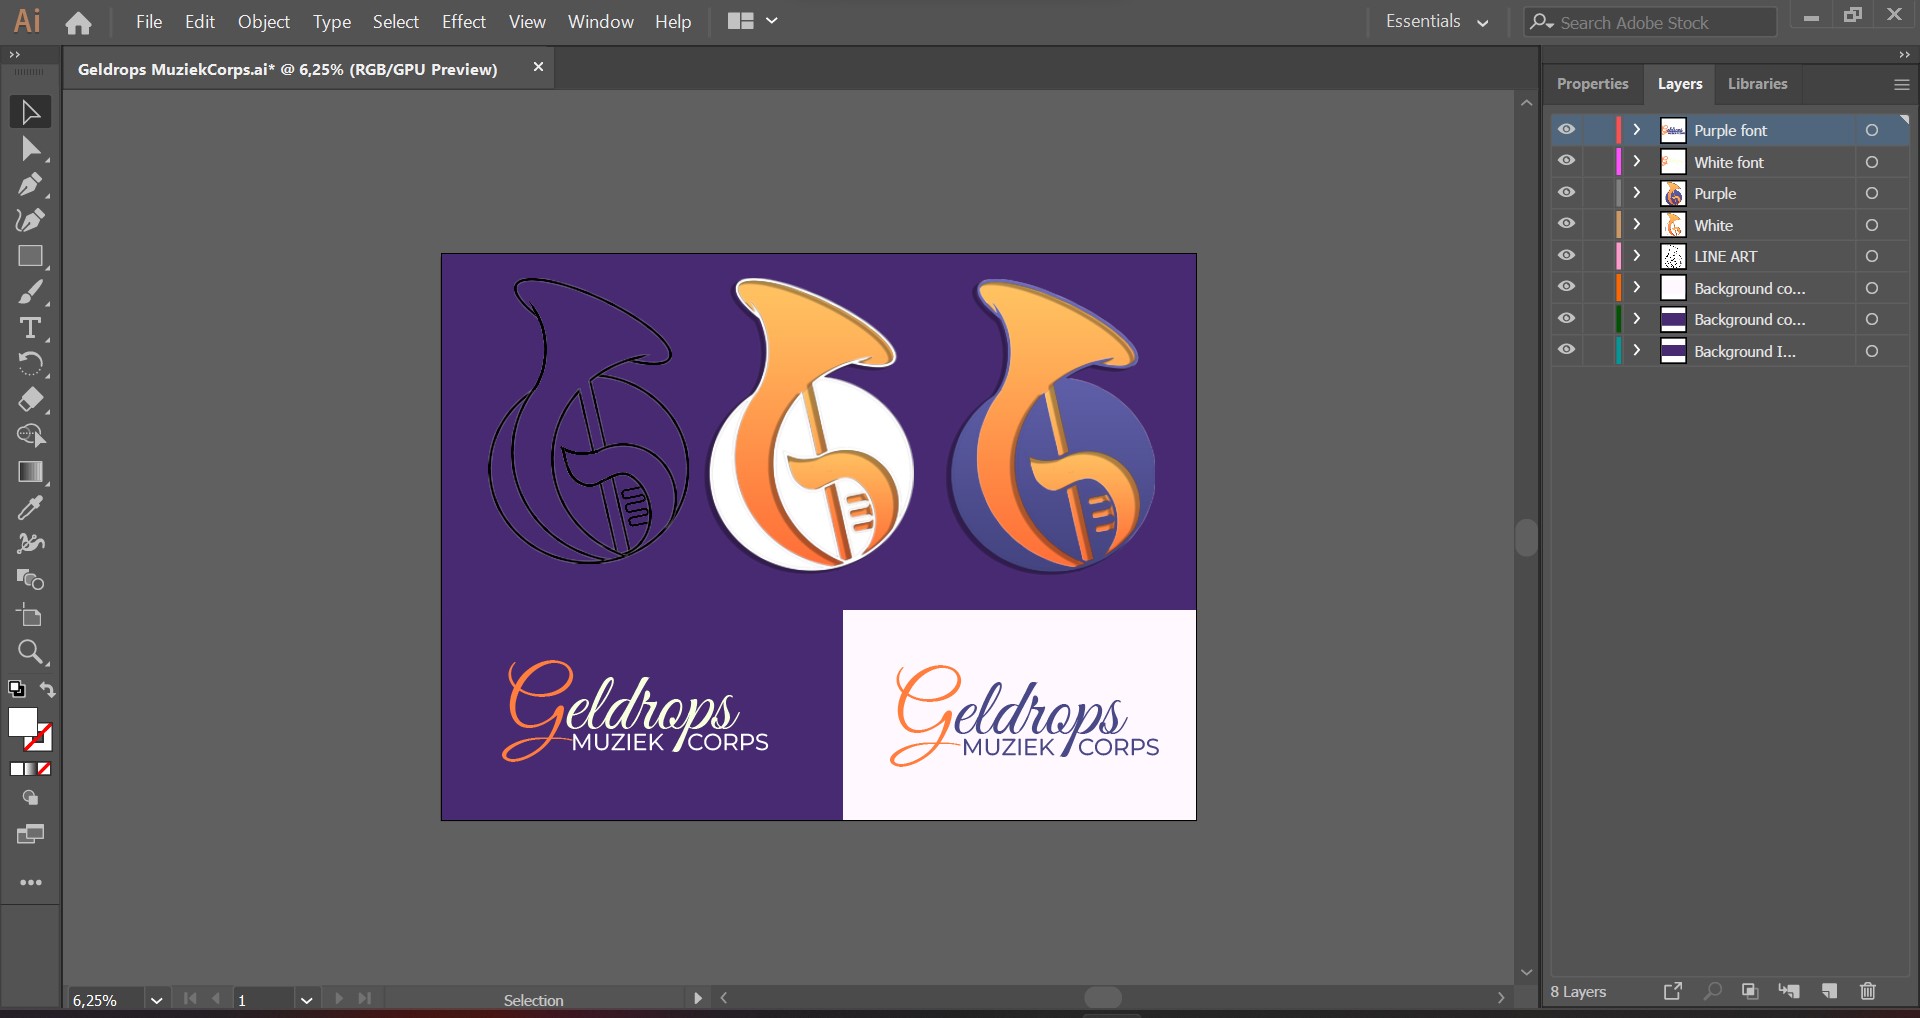Screen dimensions: 1920x1018
Task: Toggle visibility of LINE ART layer
Action: [1566, 256]
